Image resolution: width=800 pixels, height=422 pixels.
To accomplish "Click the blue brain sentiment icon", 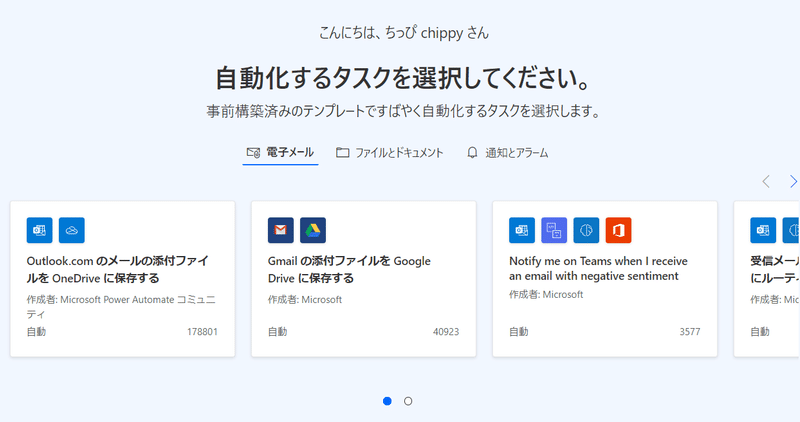I will point(586,230).
